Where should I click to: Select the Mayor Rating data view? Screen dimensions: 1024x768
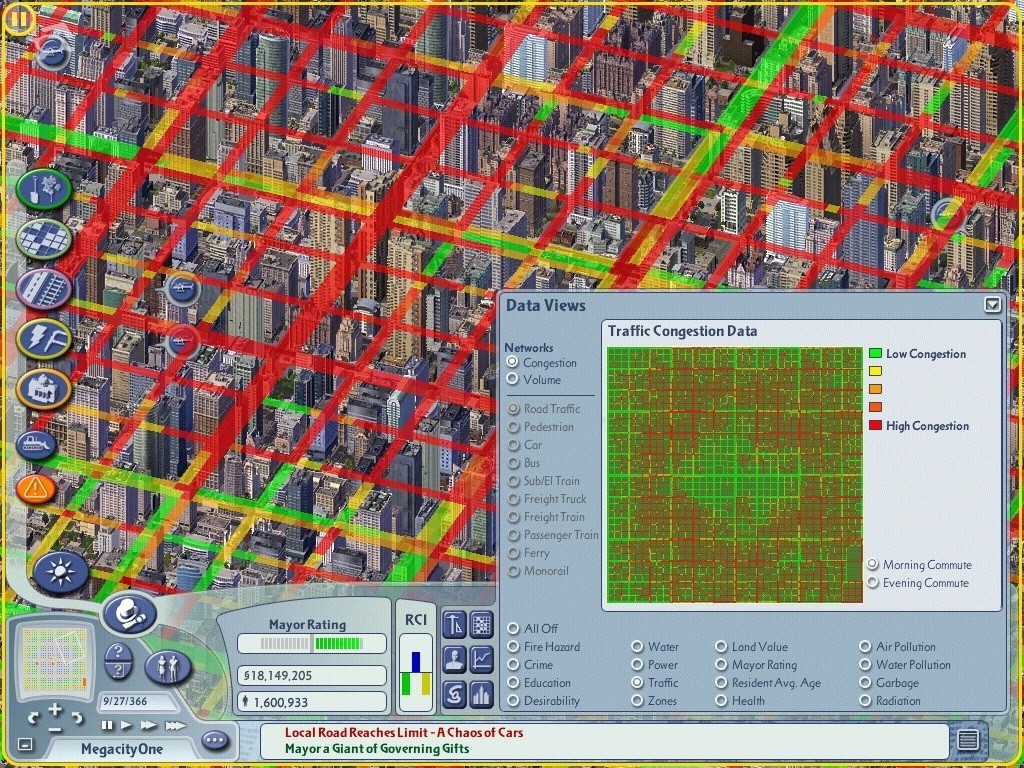pos(721,665)
